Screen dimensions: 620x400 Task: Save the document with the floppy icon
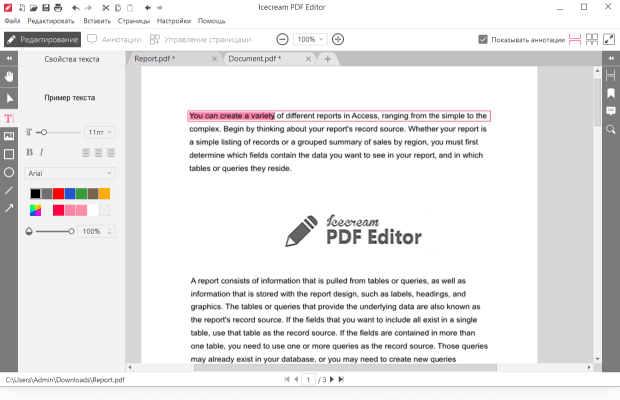click(46, 8)
